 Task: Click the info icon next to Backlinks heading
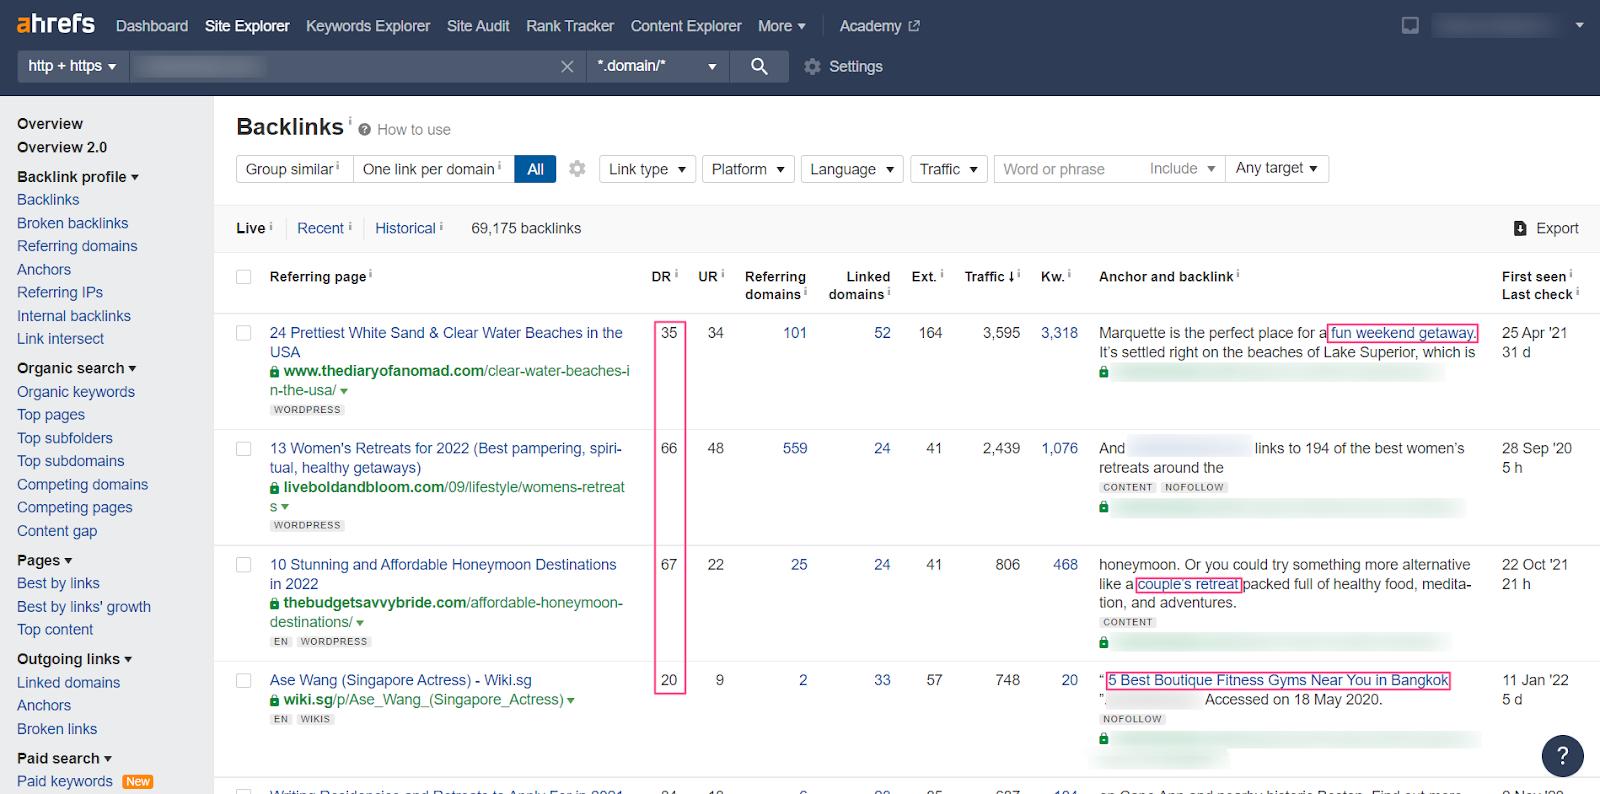point(350,120)
